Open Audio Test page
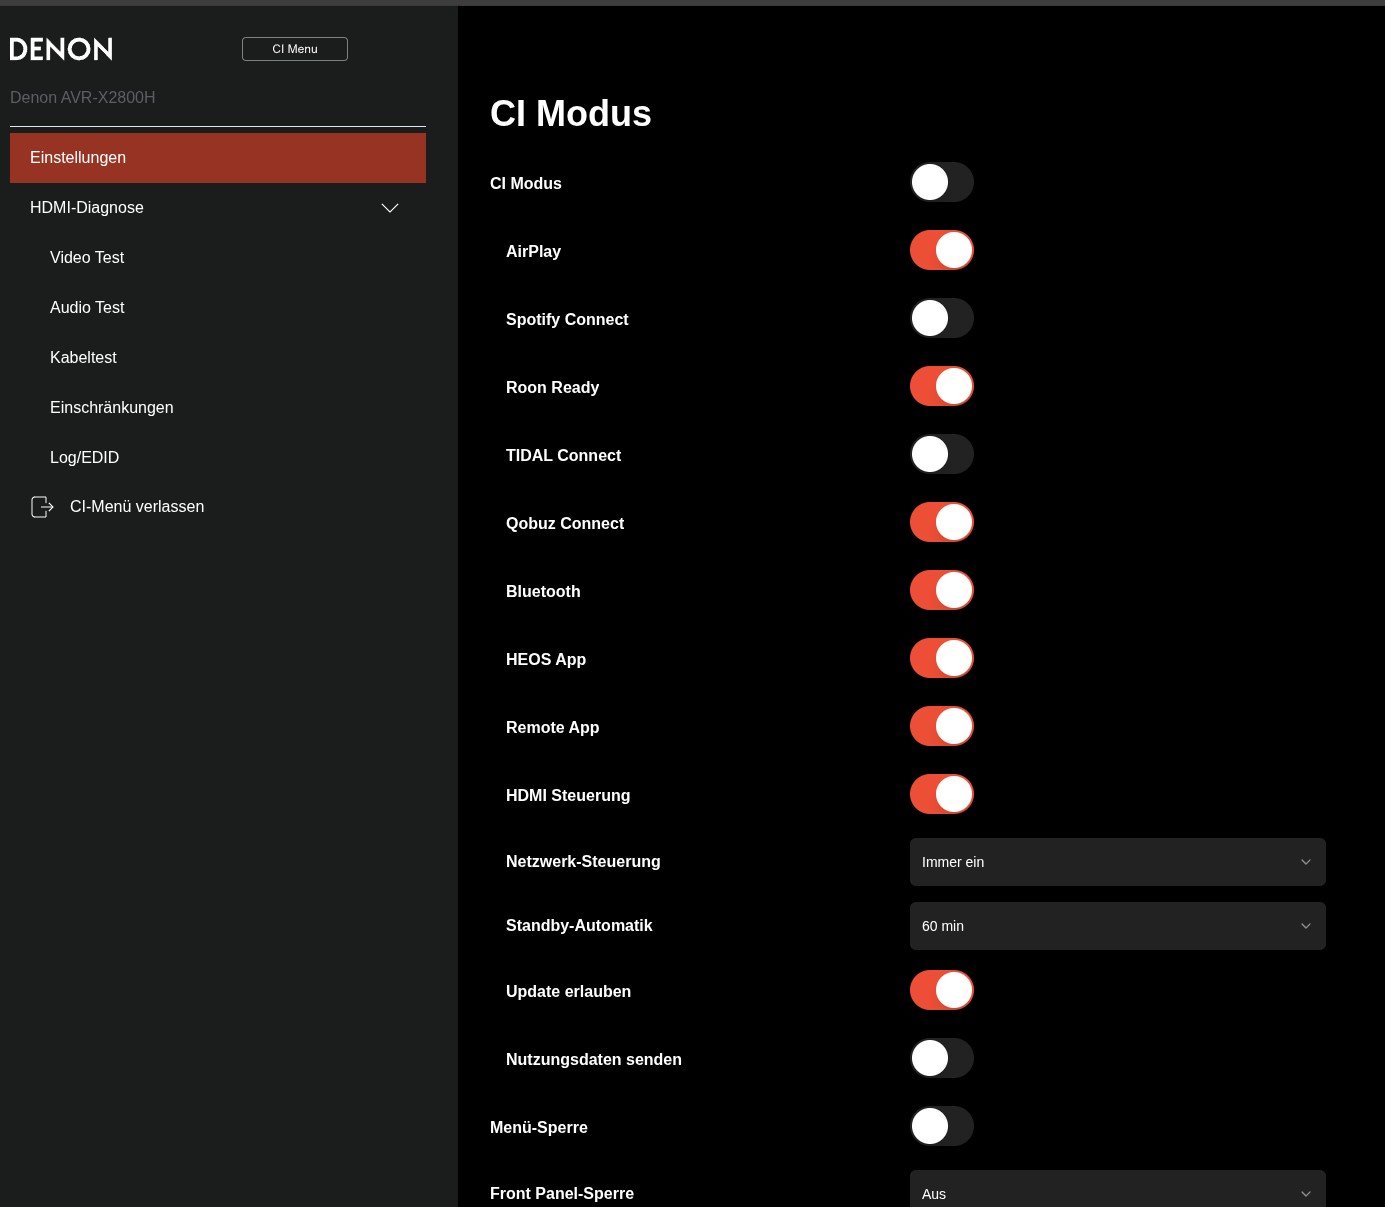This screenshot has width=1385, height=1207. pos(87,308)
